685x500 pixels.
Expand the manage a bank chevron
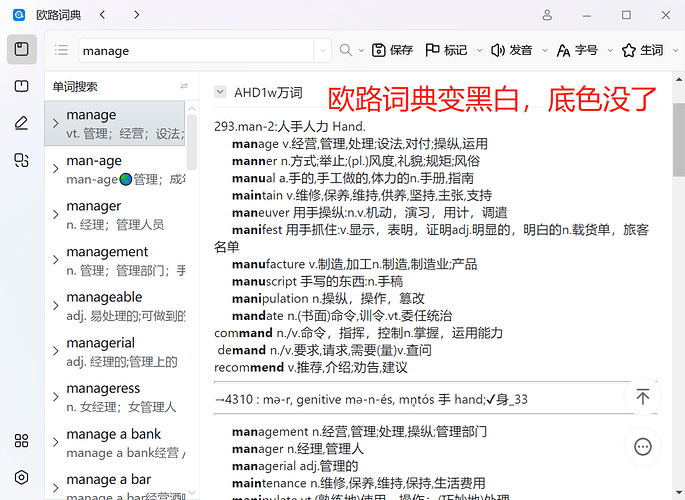click(x=55, y=442)
